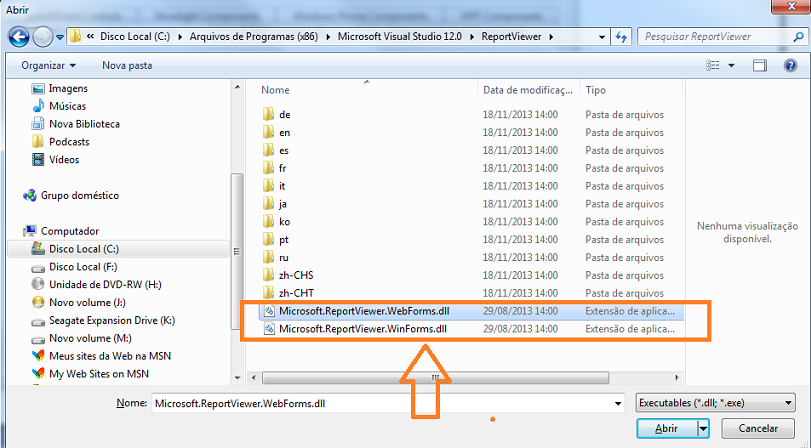Click Meus sites da Web na MSN
Image resolution: width=811 pixels, height=448 pixels.
[x=101, y=356]
